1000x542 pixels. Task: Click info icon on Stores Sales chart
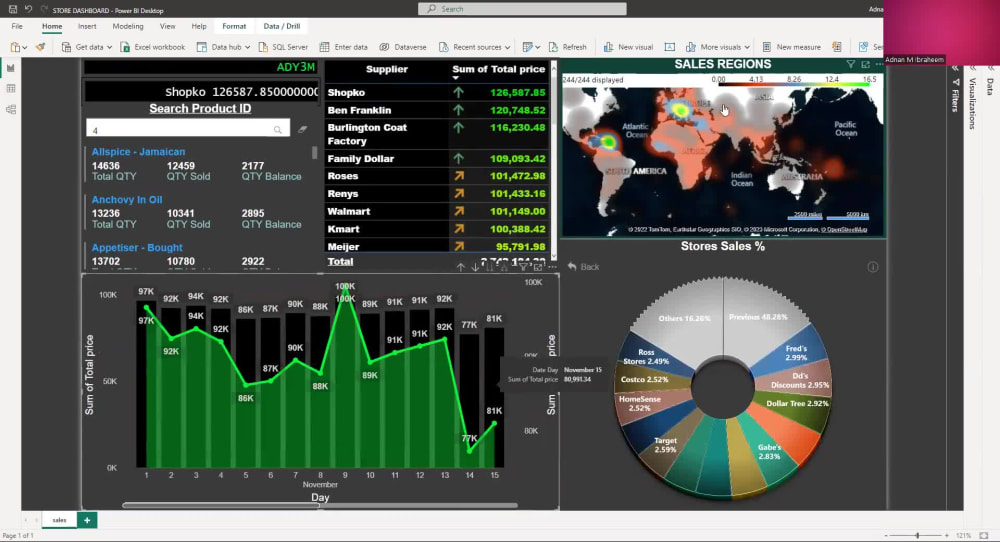pos(872,267)
